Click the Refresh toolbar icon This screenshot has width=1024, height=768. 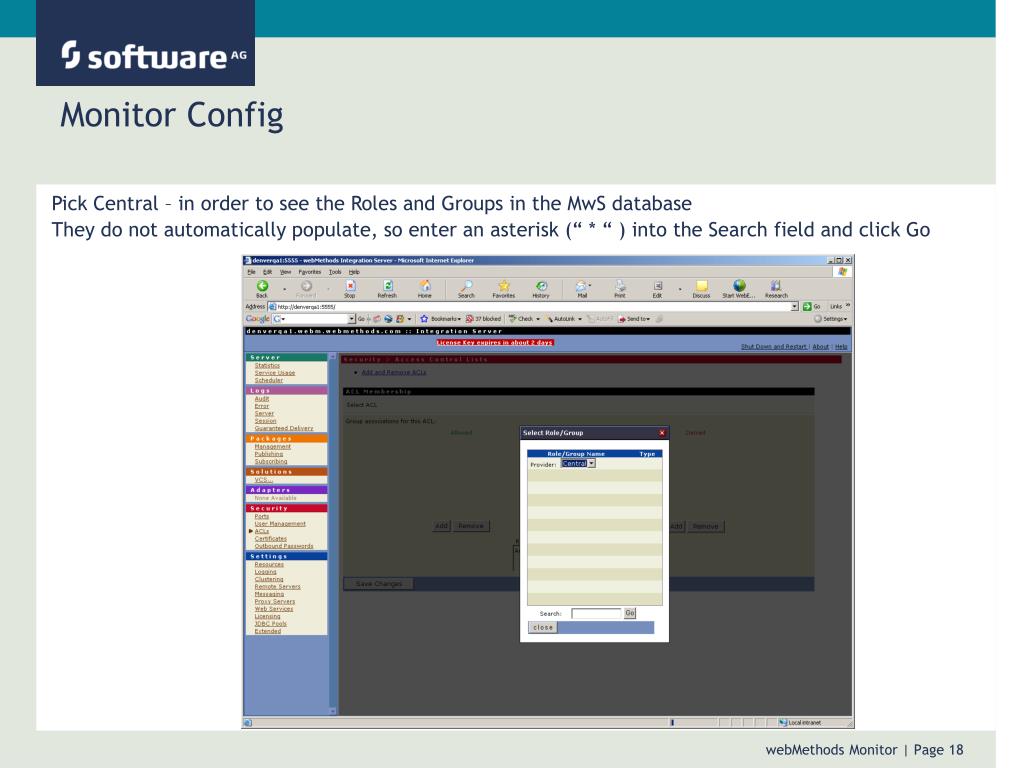tap(387, 286)
